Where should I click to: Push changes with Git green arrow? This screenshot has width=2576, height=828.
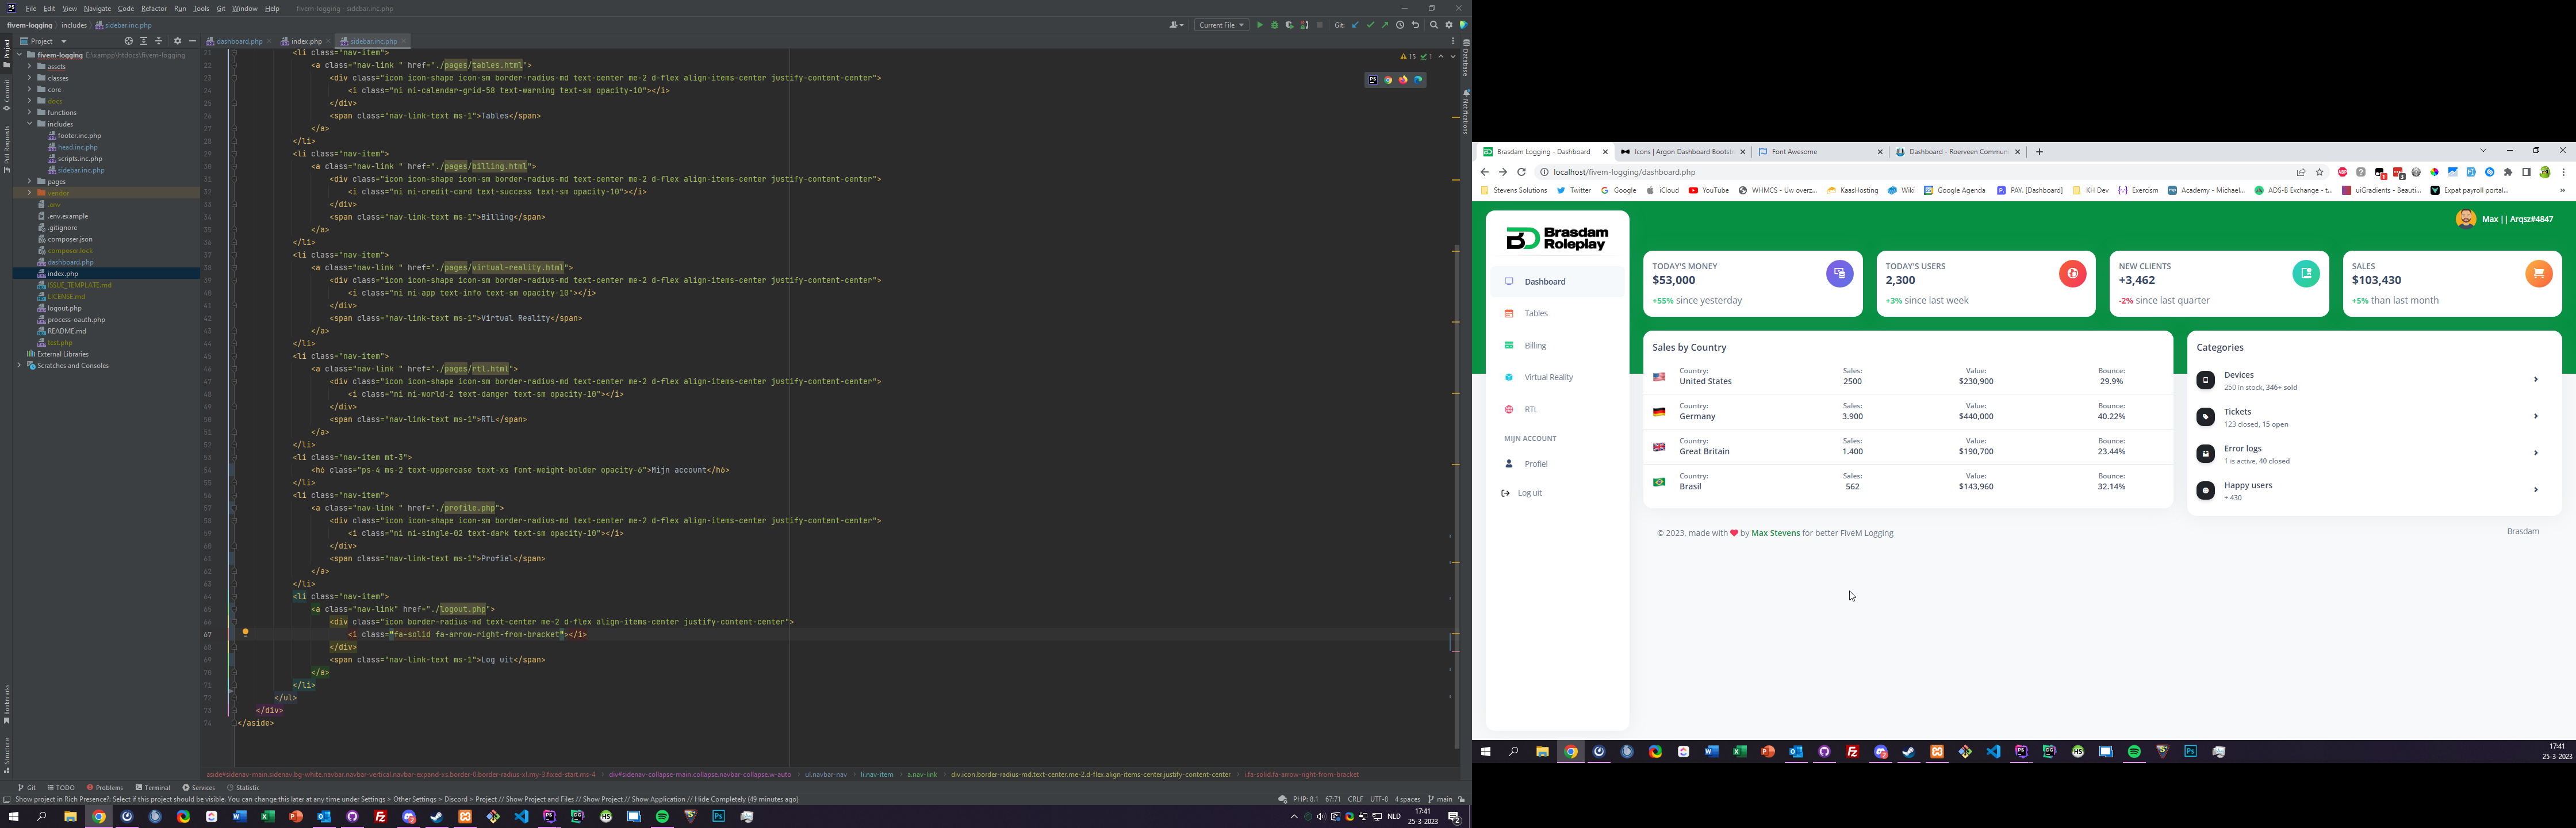pos(1385,25)
